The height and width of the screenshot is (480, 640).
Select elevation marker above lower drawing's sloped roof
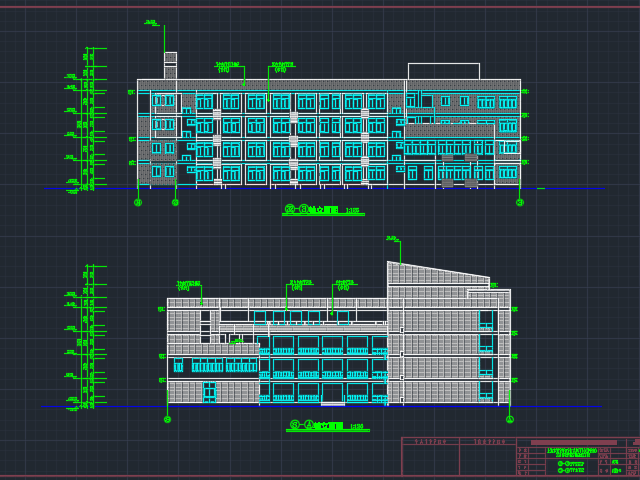392,238
